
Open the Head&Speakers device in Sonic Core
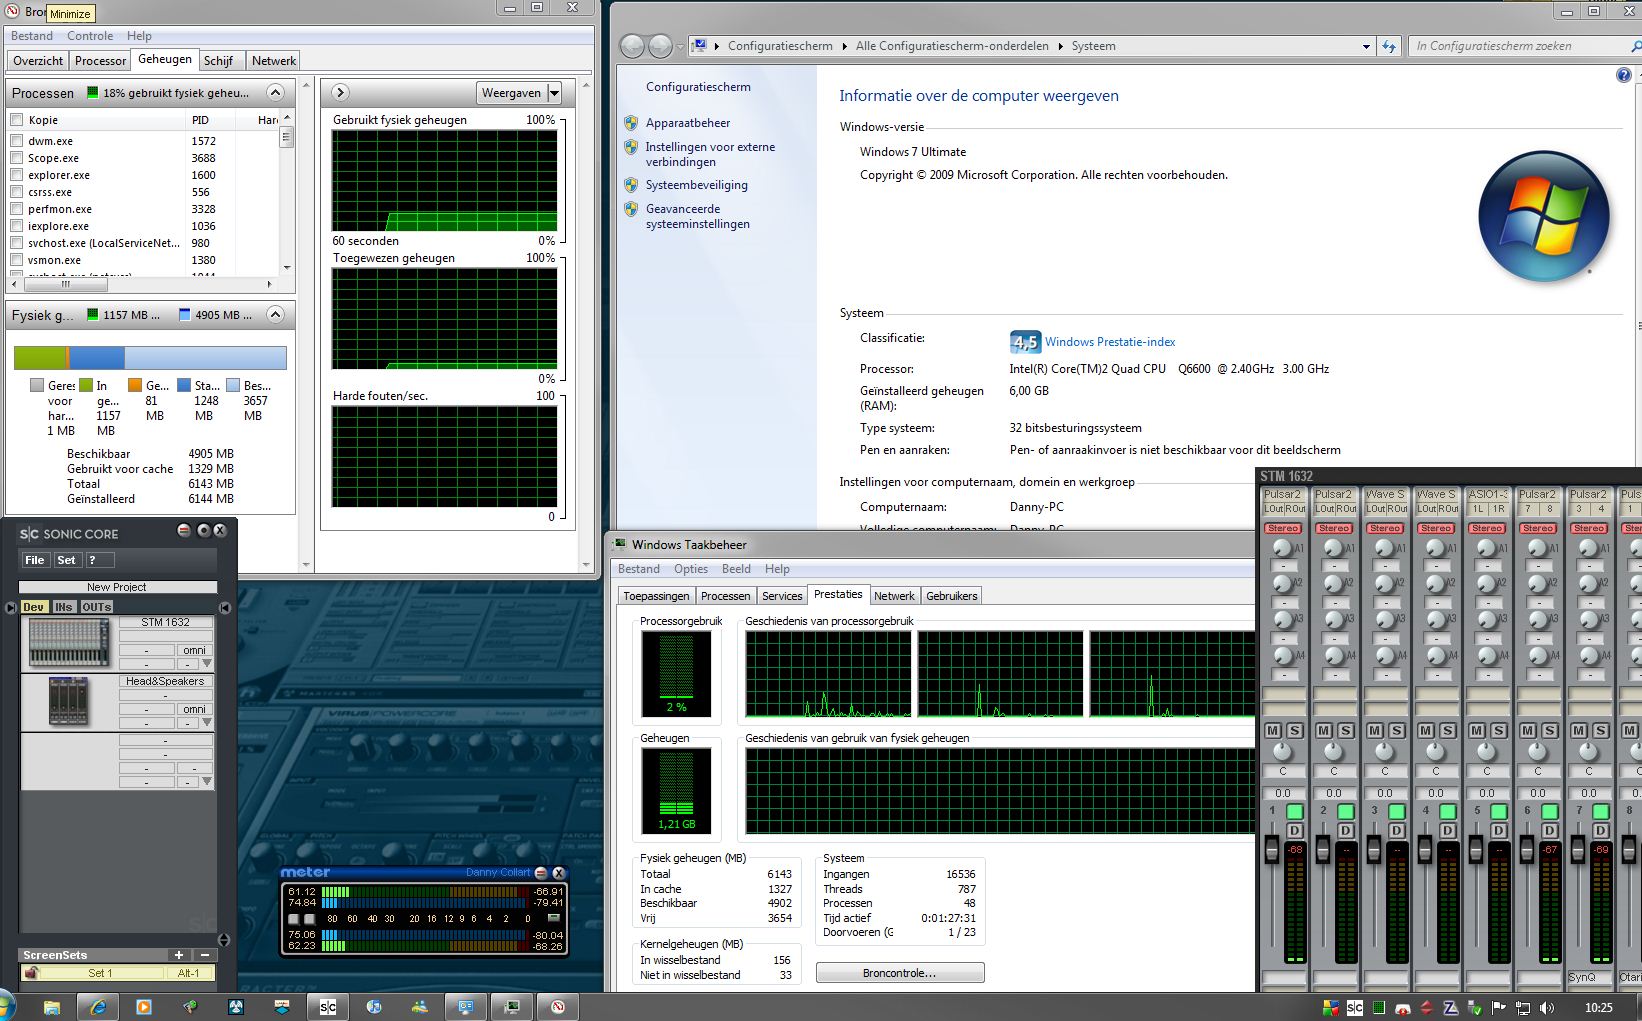[68, 700]
